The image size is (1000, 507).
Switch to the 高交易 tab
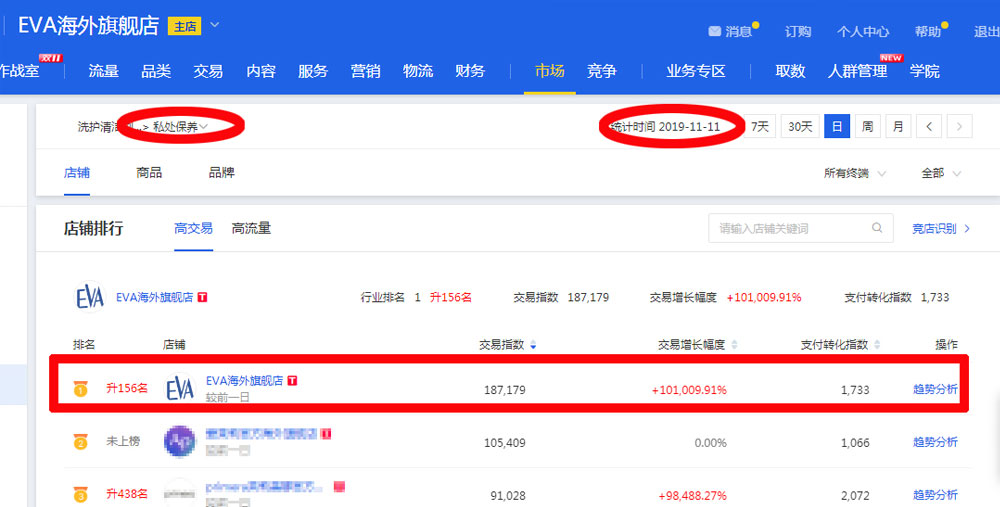[x=193, y=228]
